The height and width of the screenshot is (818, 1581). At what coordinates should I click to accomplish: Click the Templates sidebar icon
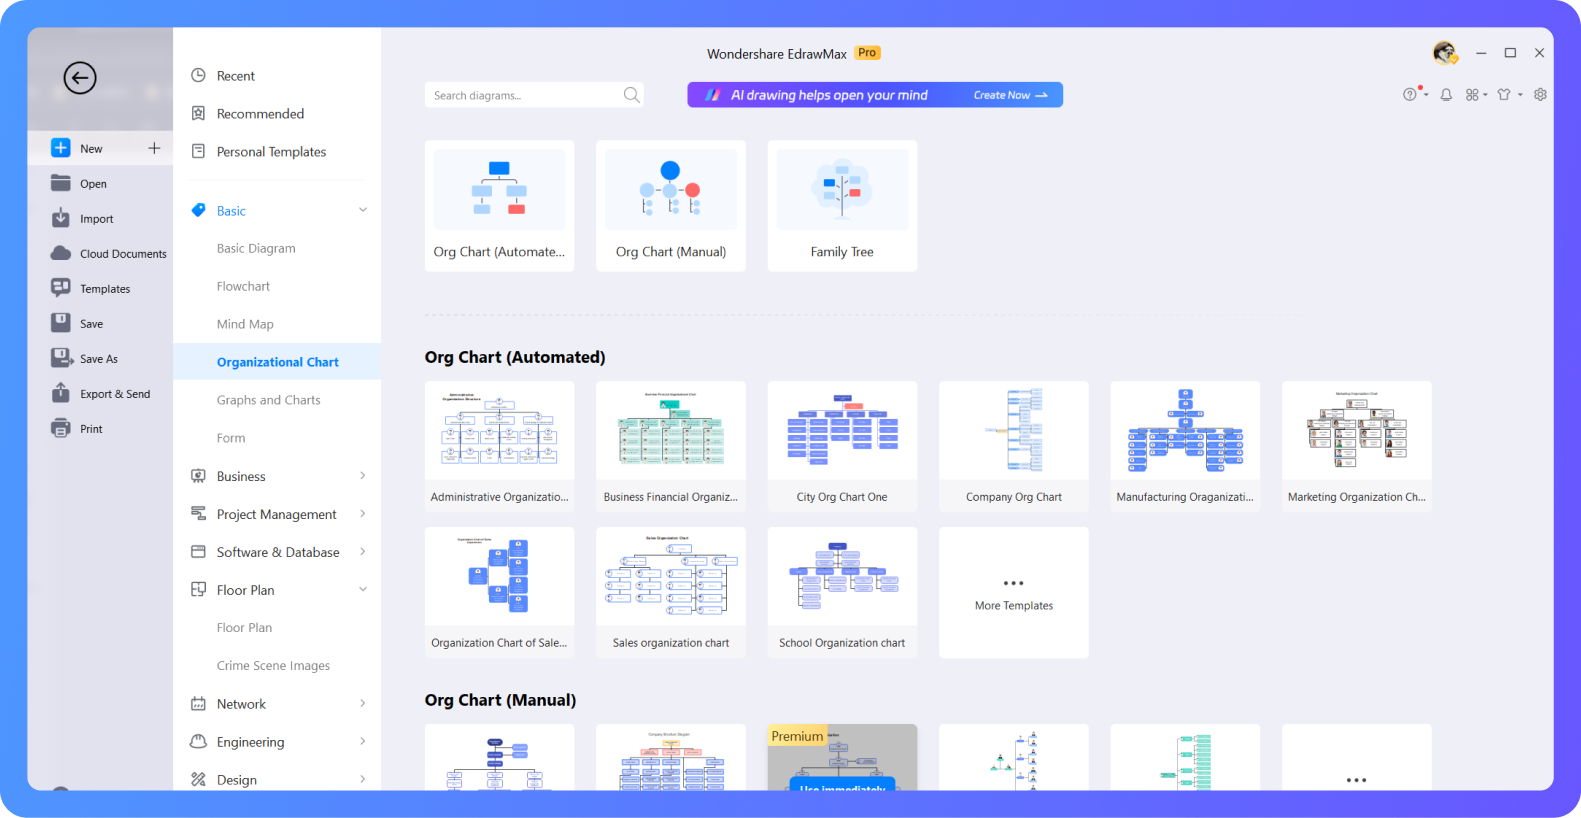61,288
